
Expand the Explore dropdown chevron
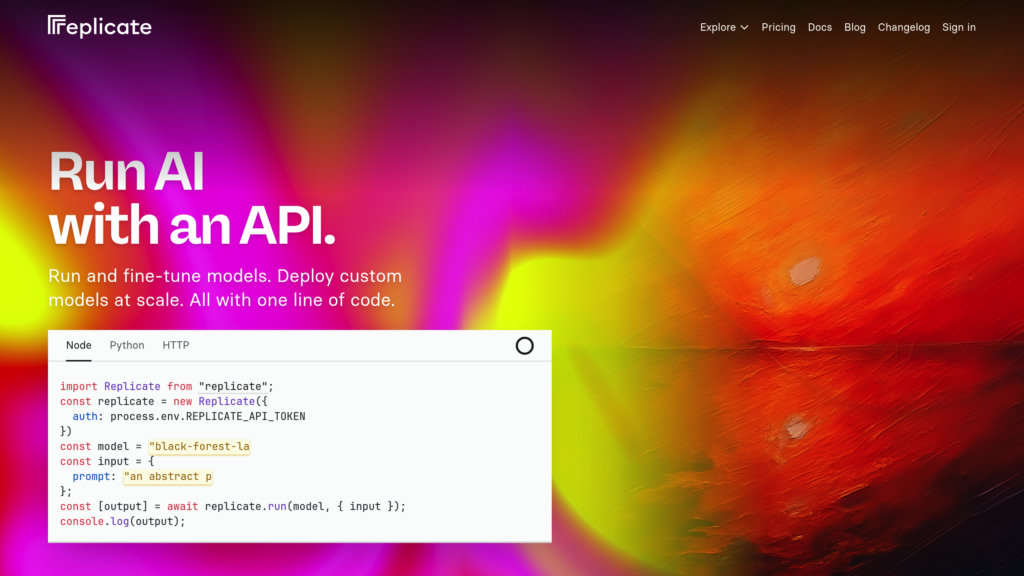pos(744,28)
